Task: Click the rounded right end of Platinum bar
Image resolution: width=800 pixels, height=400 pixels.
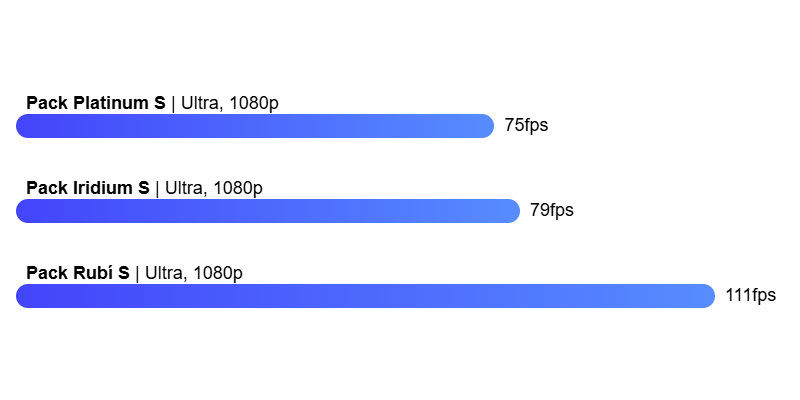Action: coord(487,126)
